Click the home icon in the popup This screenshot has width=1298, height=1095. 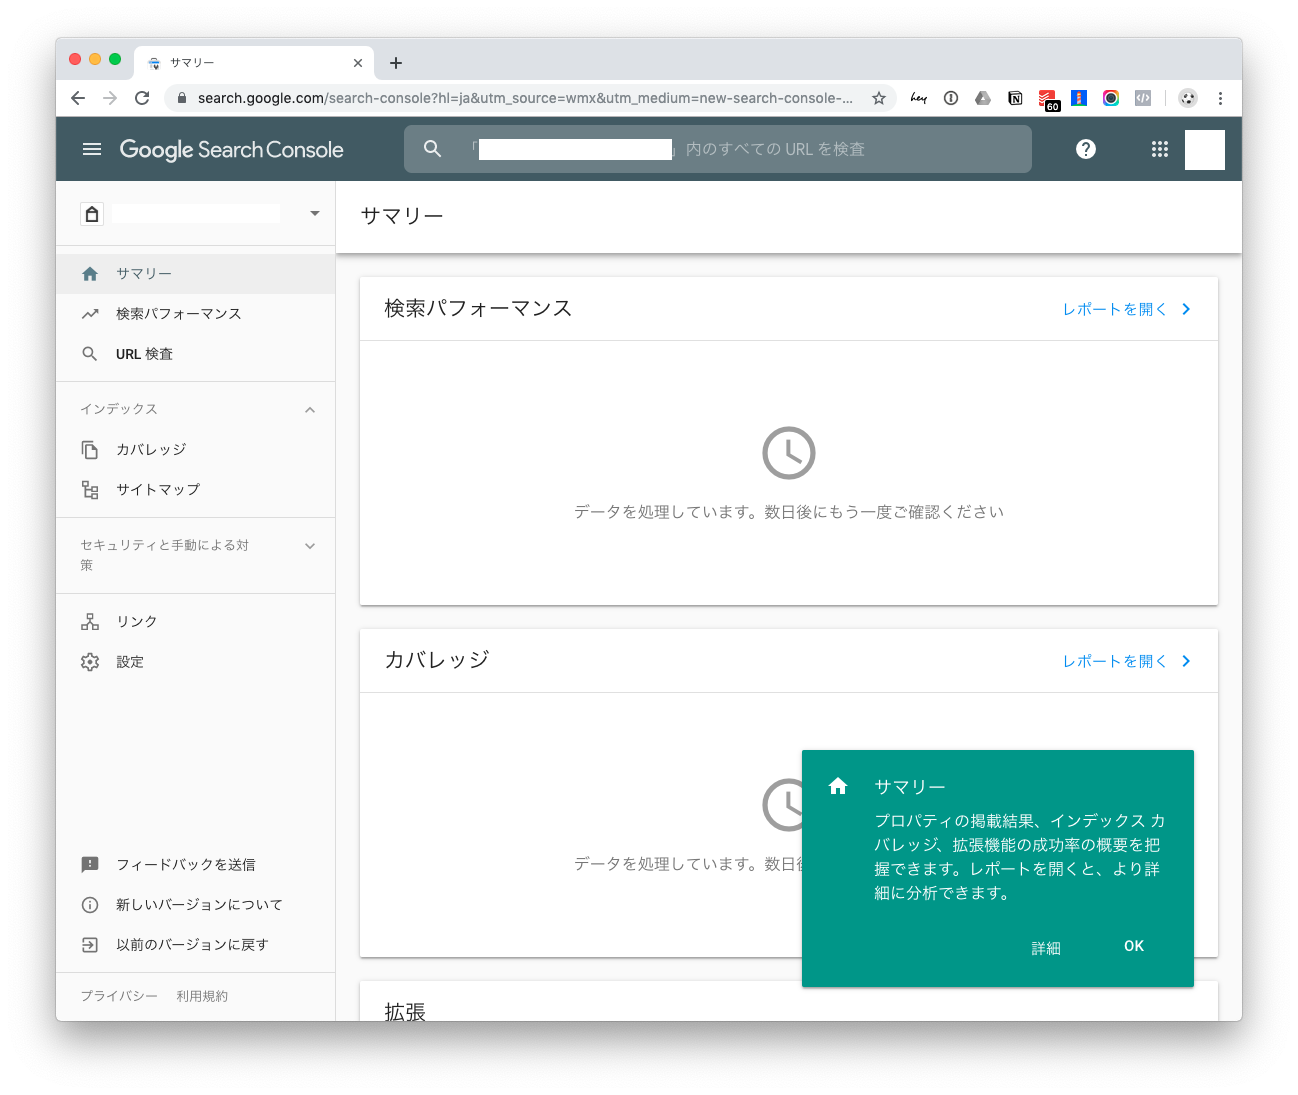(838, 786)
